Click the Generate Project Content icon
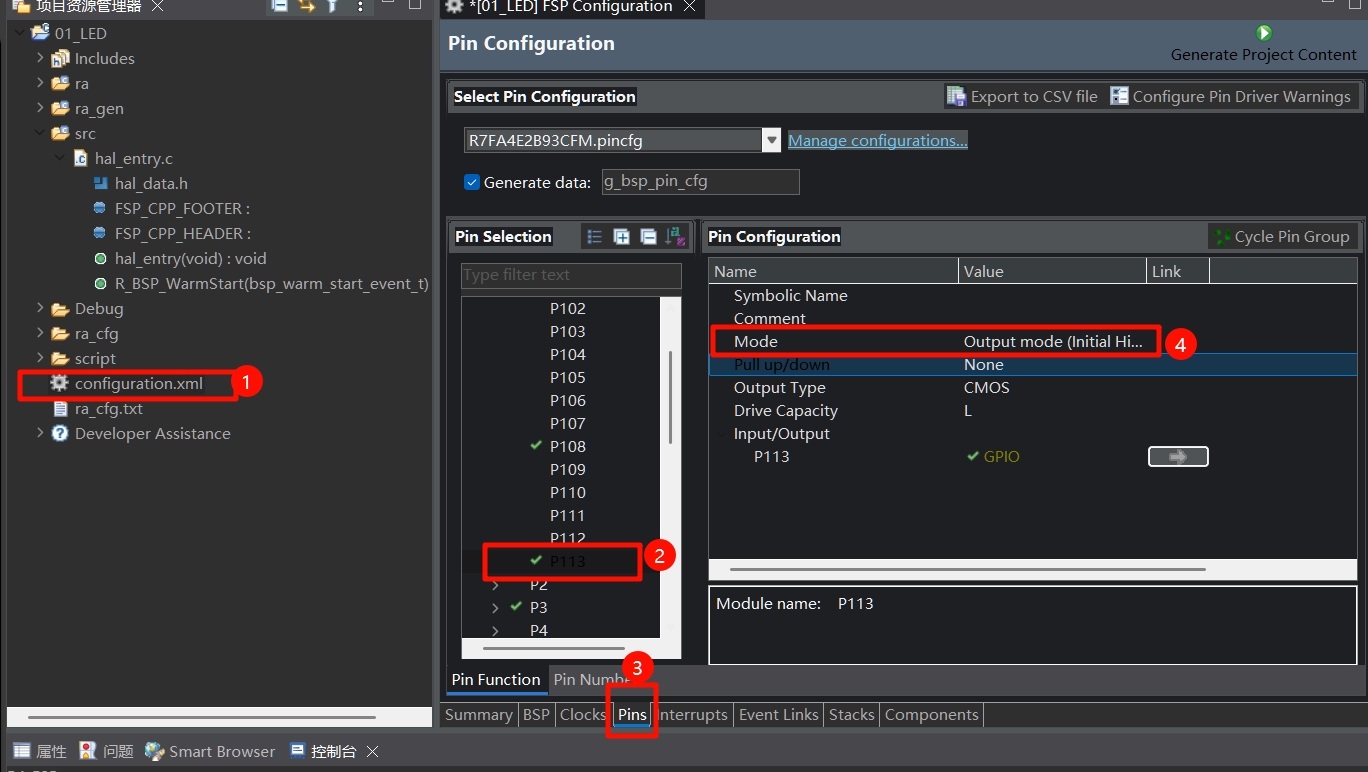 coord(1264,34)
